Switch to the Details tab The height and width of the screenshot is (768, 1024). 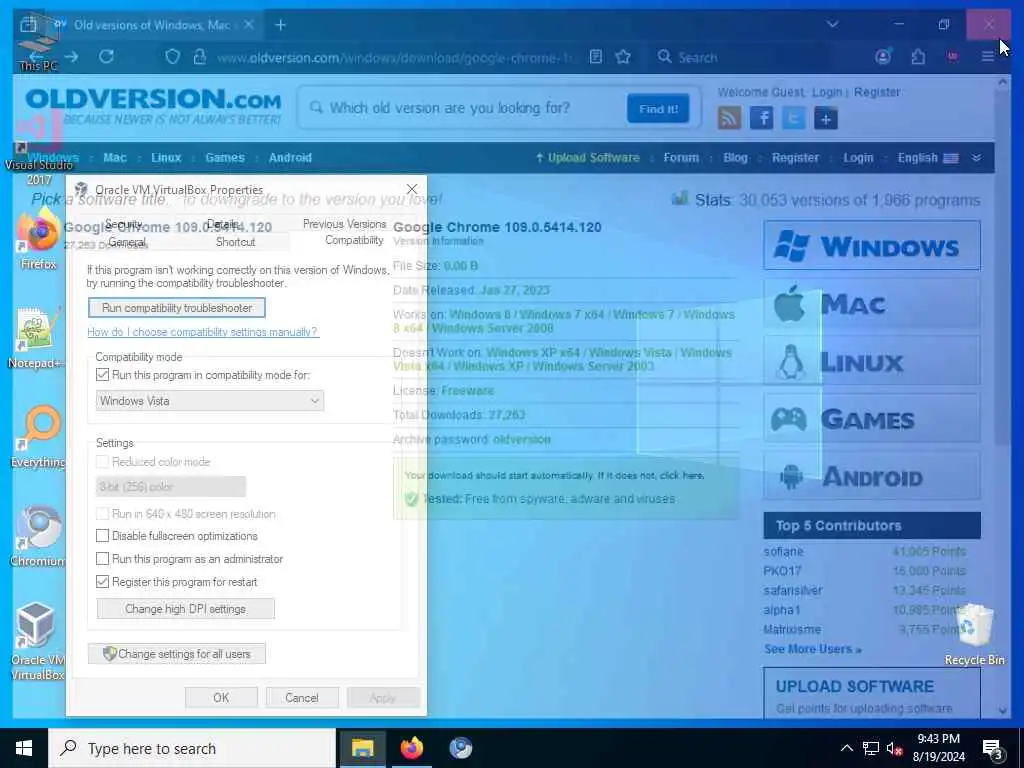(223, 224)
